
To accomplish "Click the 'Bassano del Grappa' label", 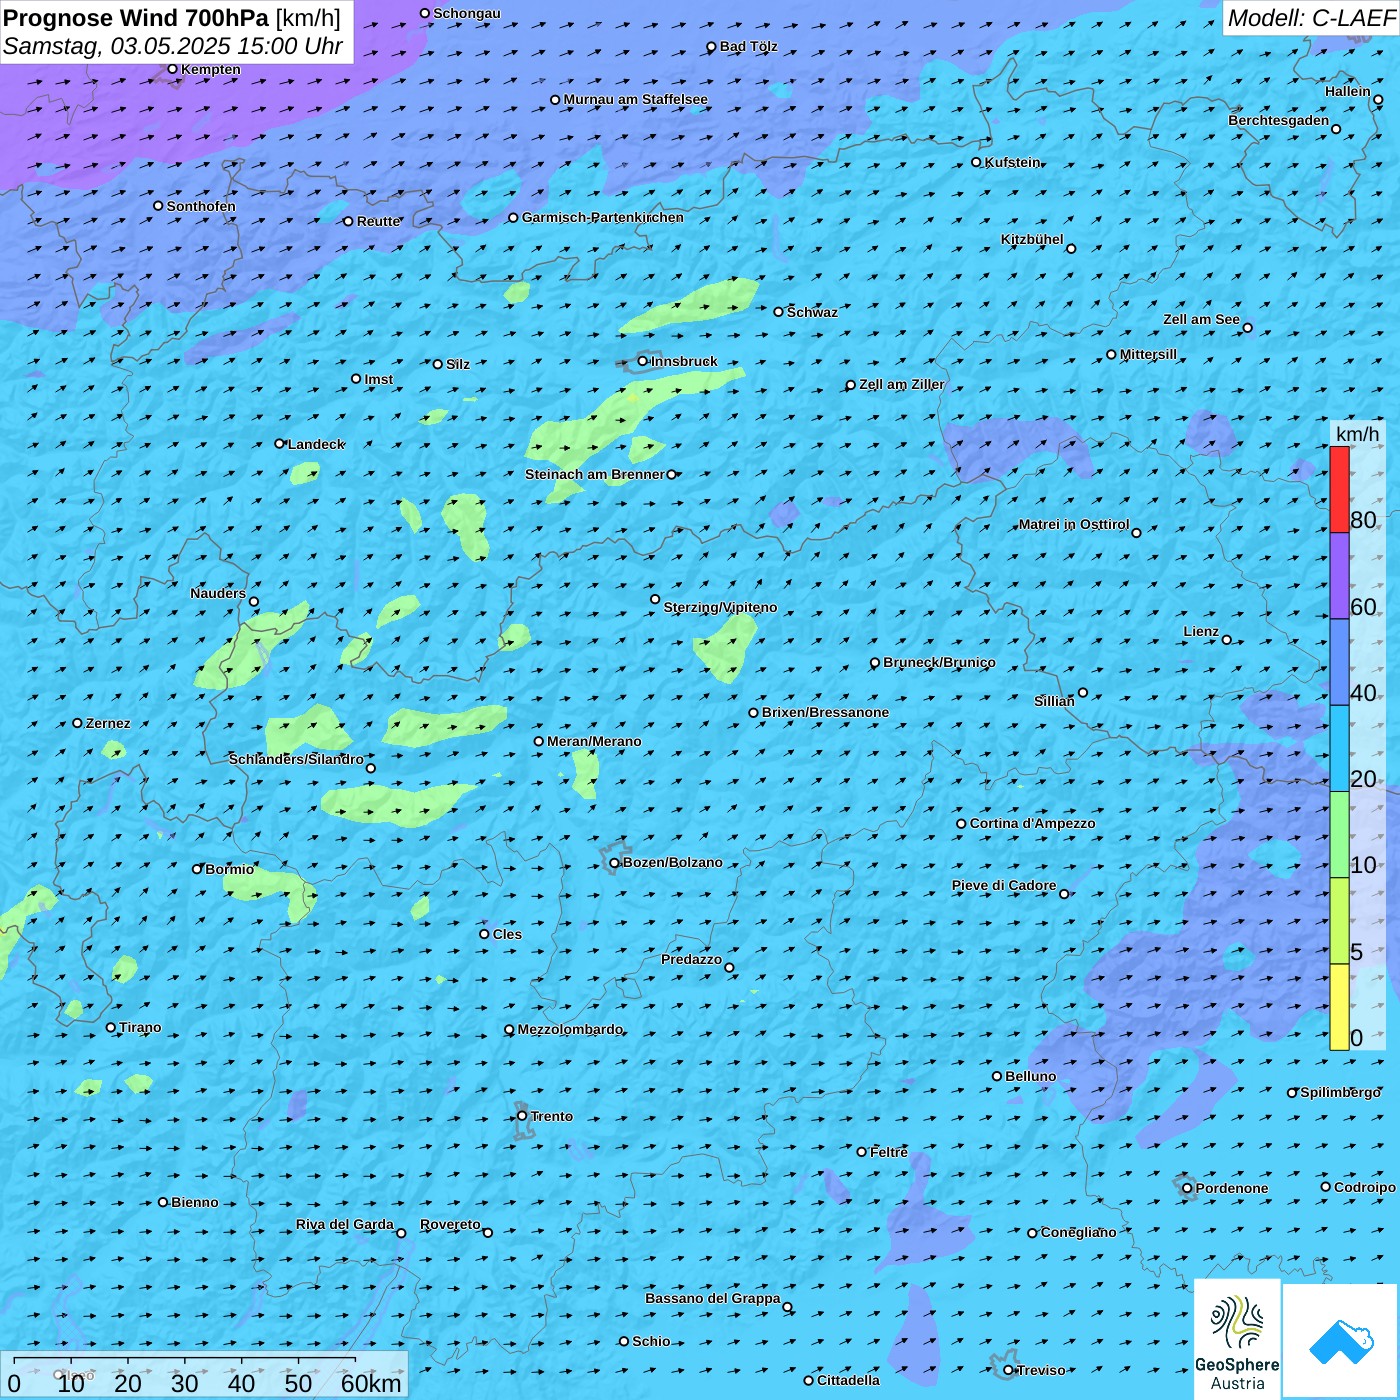I will click(713, 1298).
